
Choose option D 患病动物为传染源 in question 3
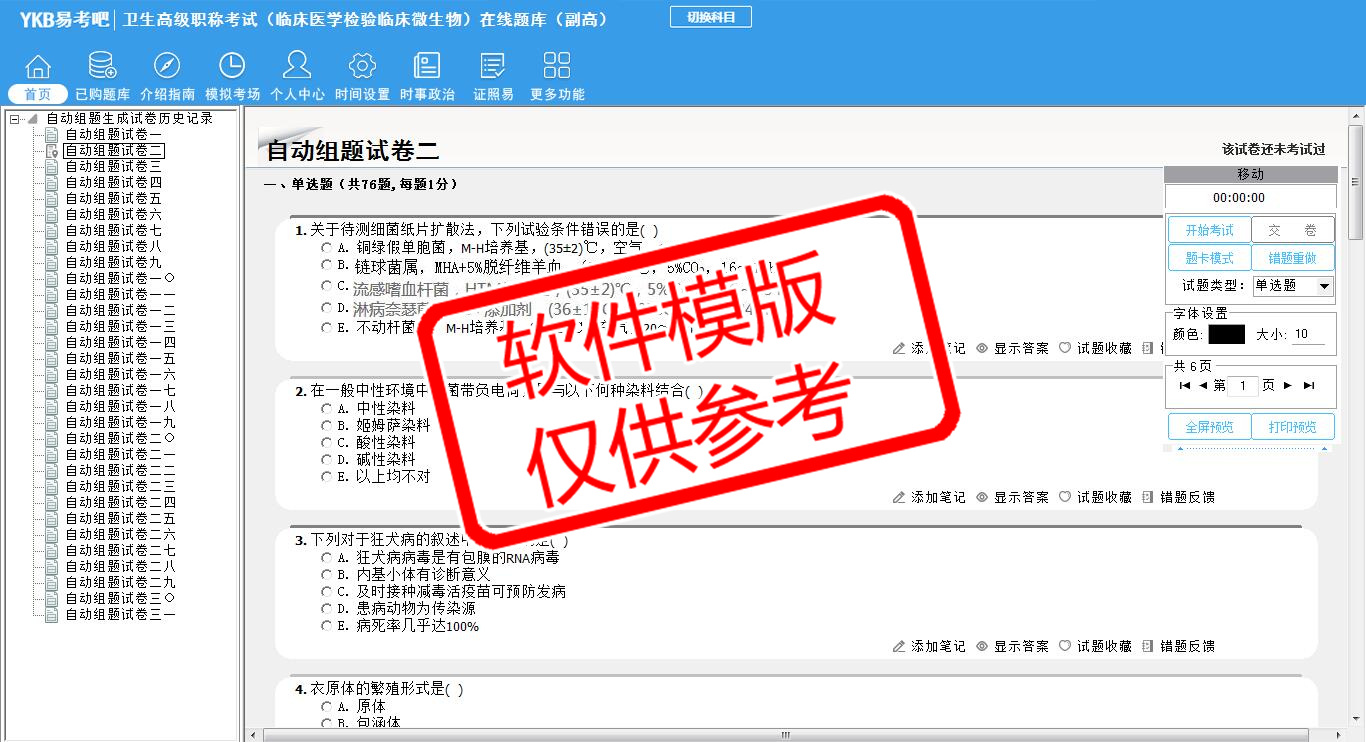(326, 609)
